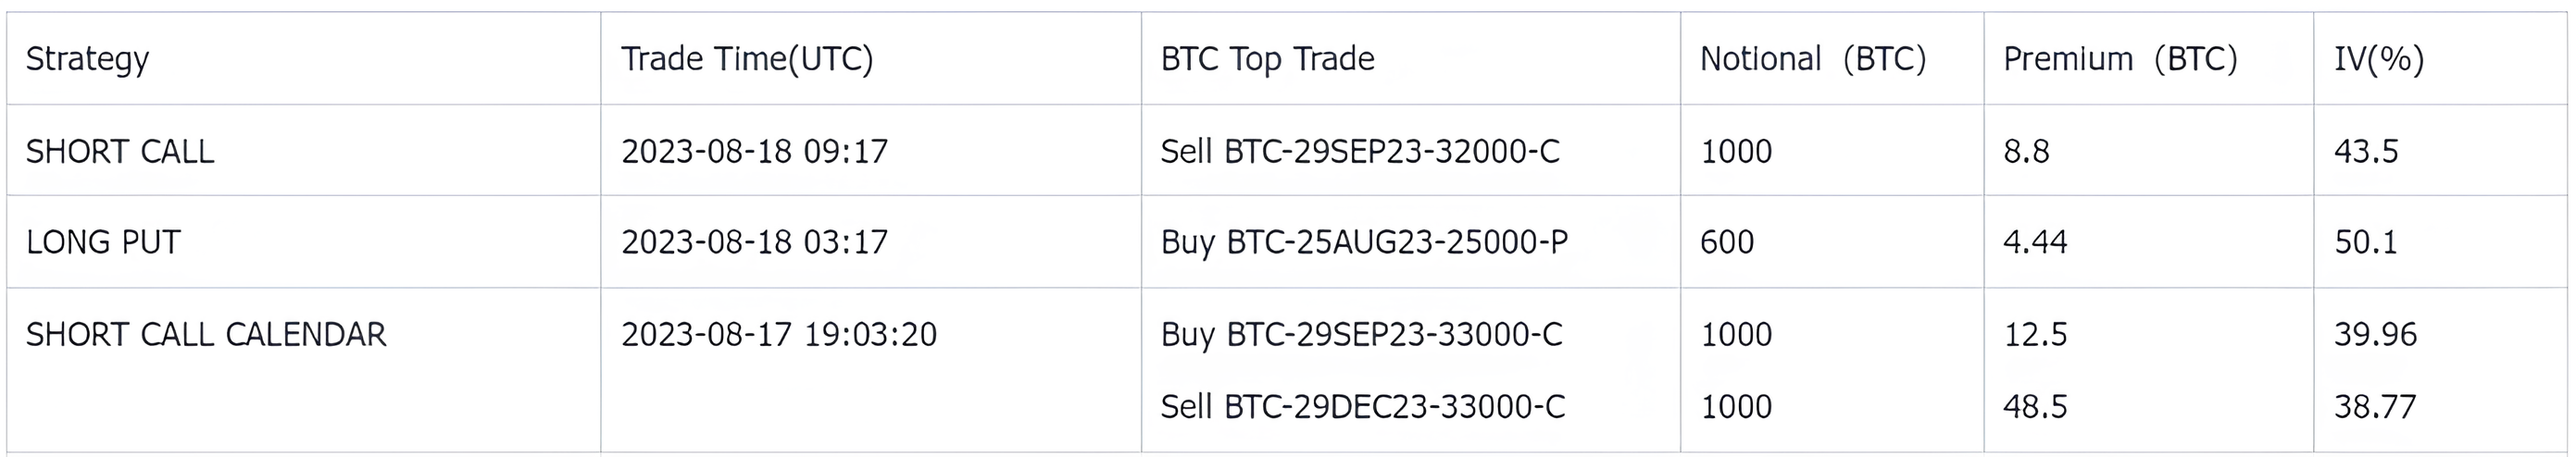
Task: Select trade time 2023-08-18 09:17
Action: [x=755, y=151]
